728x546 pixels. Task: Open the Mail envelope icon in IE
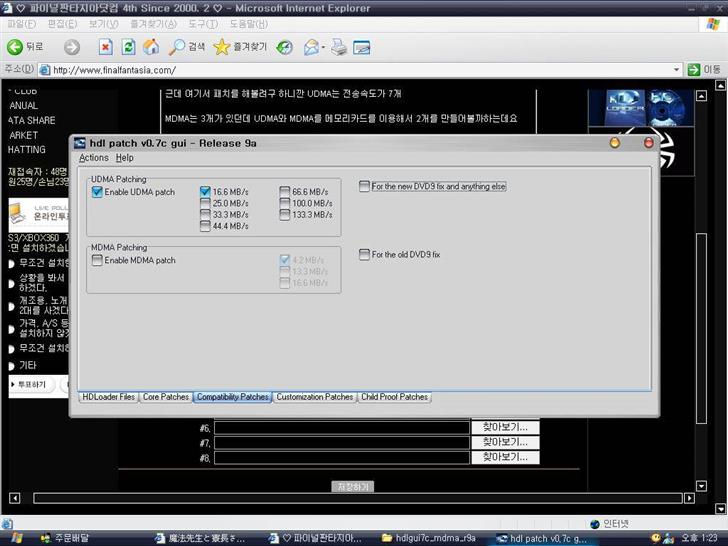click(x=312, y=47)
